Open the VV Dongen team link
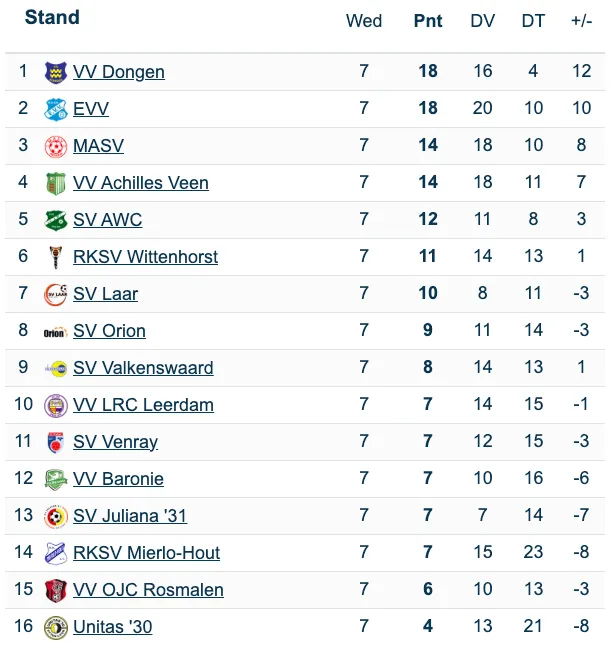The width and height of the screenshot is (614, 655). tap(119, 72)
